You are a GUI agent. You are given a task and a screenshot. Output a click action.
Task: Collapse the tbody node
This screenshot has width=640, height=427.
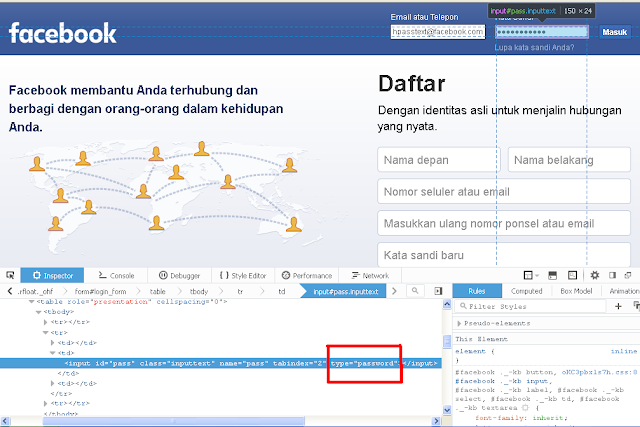point(38,312)
